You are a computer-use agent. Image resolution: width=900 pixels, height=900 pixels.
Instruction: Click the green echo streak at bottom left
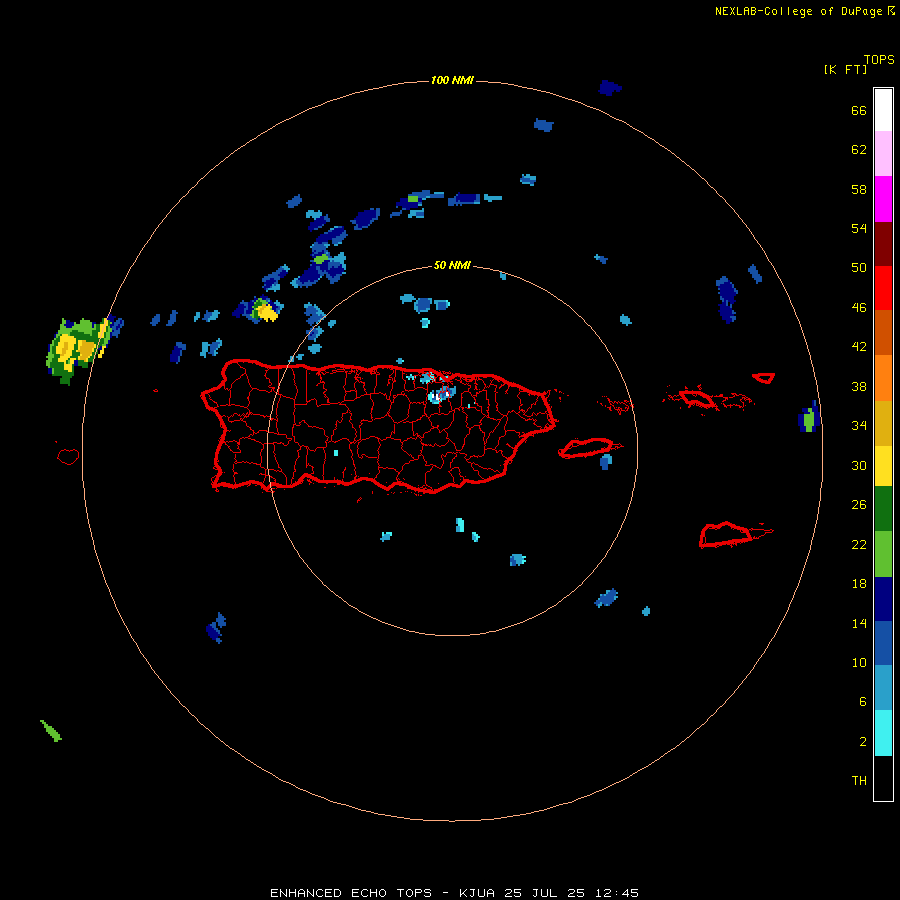pyautogui.click(x=51, y=731)
